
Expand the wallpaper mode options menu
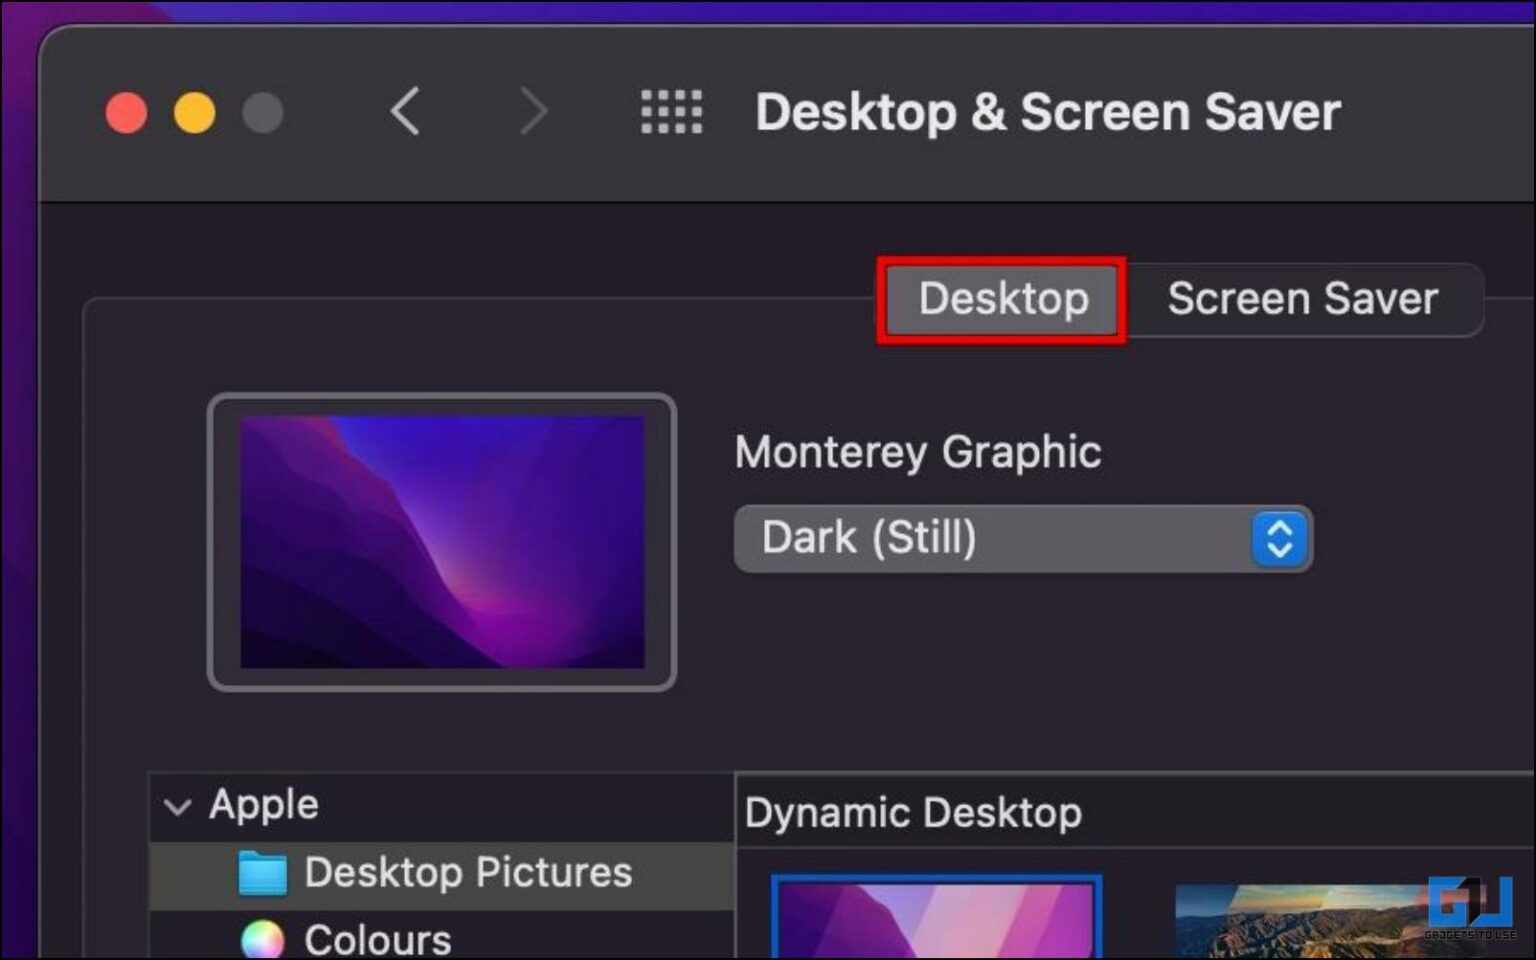coord(1022,539)
